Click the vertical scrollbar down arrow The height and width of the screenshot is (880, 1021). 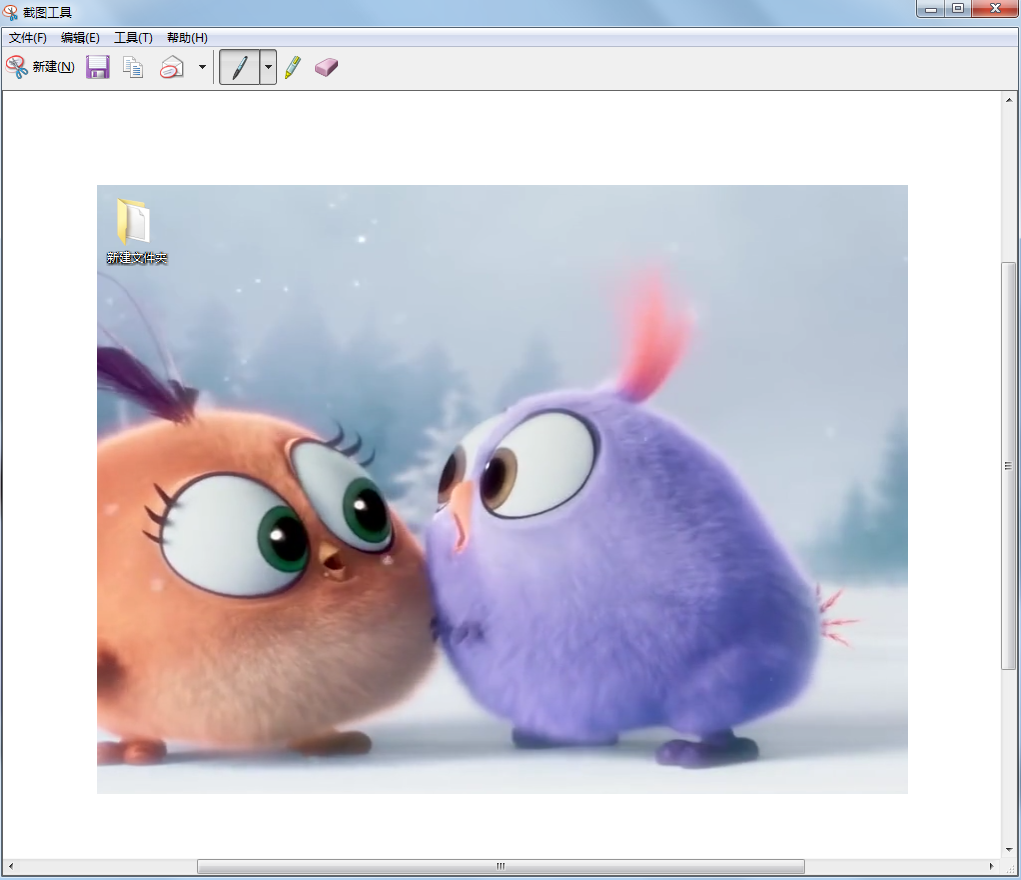(x=1008, y=850)
